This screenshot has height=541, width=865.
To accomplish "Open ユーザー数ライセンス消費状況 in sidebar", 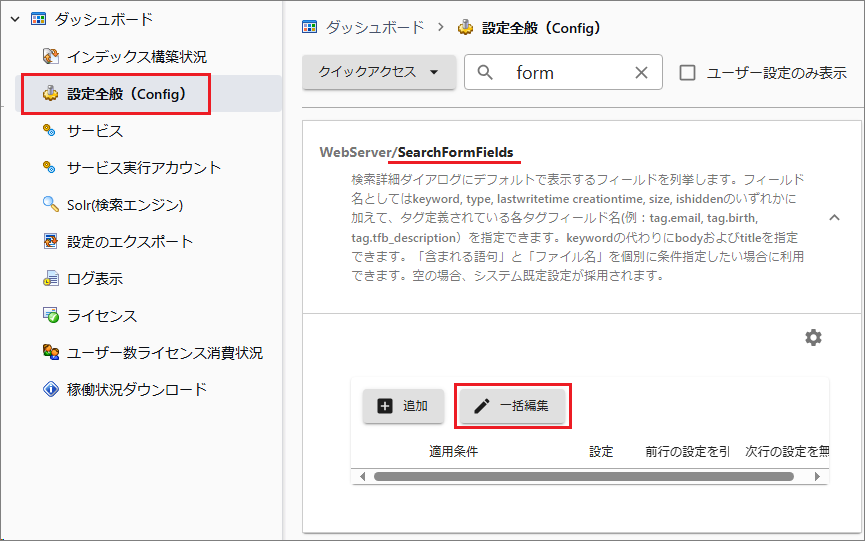I will tap(165, 353).
